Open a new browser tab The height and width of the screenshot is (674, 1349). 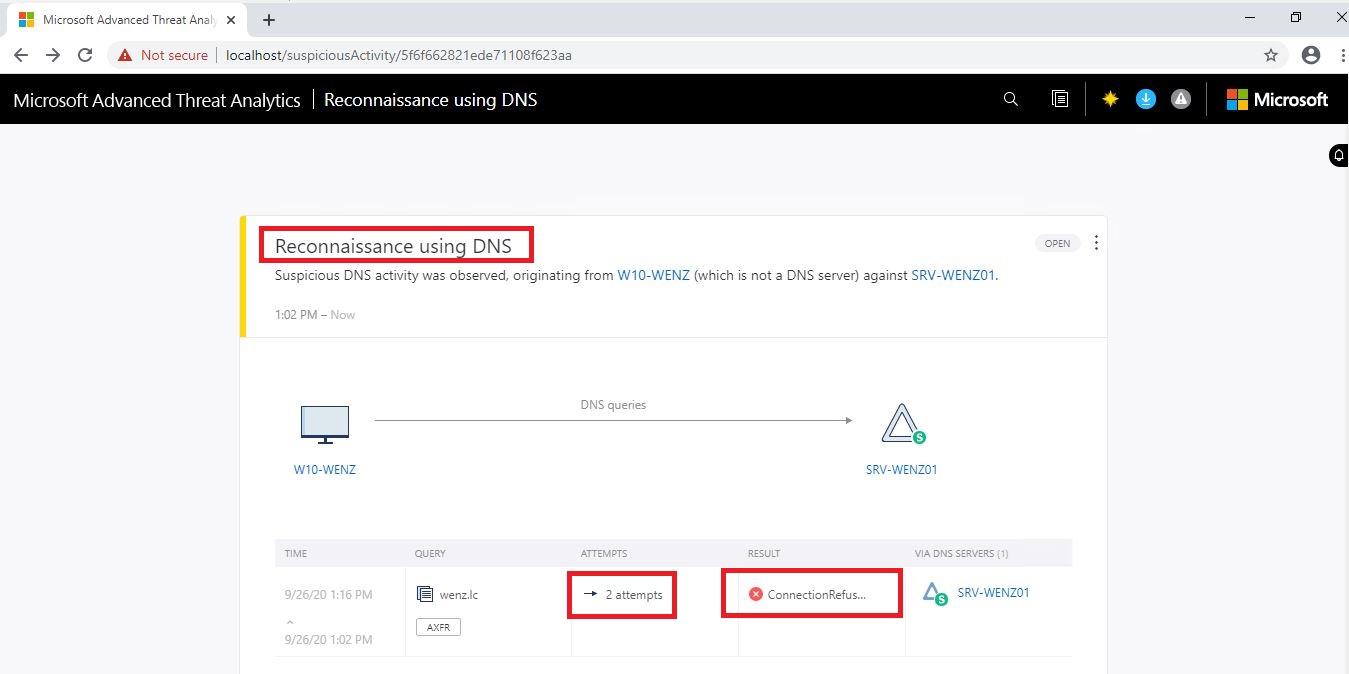(x=269, y=20)
